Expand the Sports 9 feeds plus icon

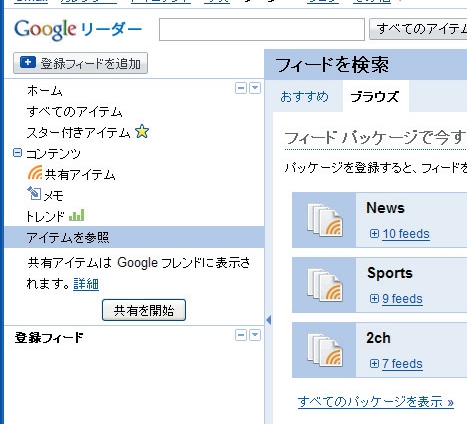(374, 299)
